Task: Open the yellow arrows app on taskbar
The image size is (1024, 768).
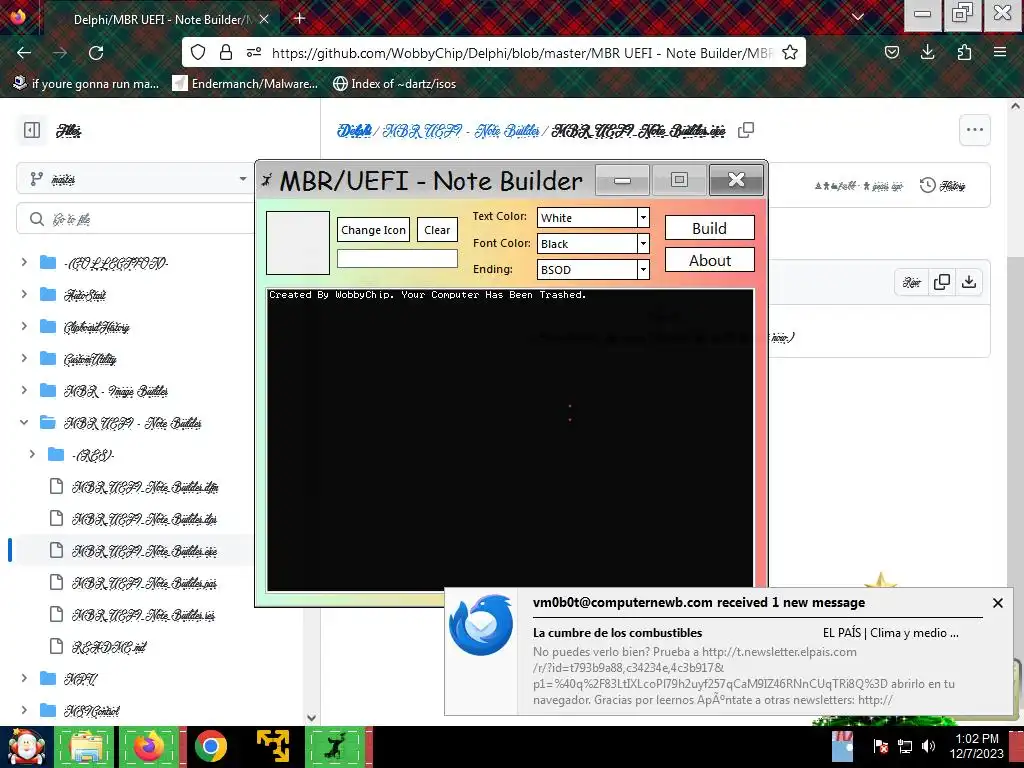Action: (273, 747)
